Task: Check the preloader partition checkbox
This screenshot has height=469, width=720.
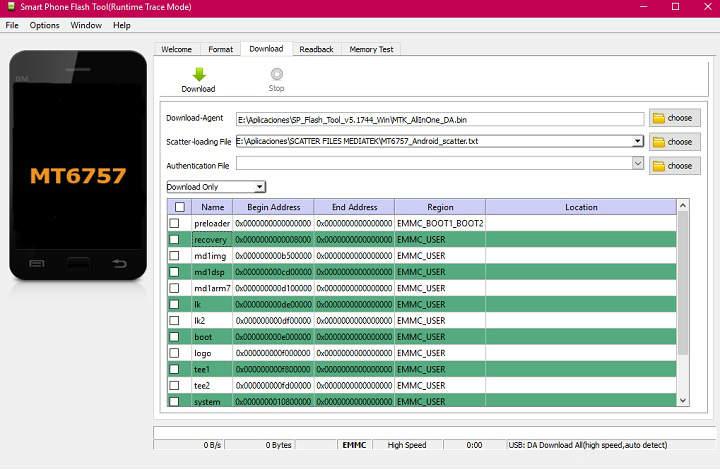Action: pyautogui.click(x=174, y=223)
